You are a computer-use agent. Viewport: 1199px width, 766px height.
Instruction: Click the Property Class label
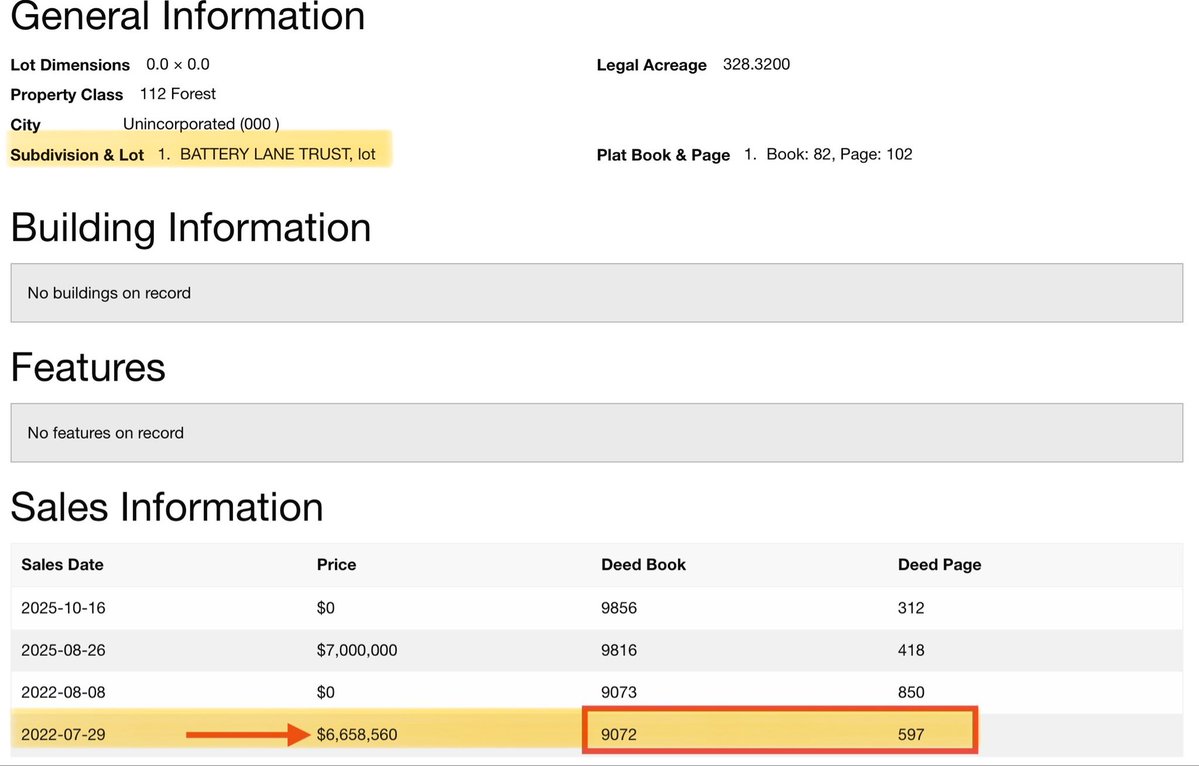(67, 95)
